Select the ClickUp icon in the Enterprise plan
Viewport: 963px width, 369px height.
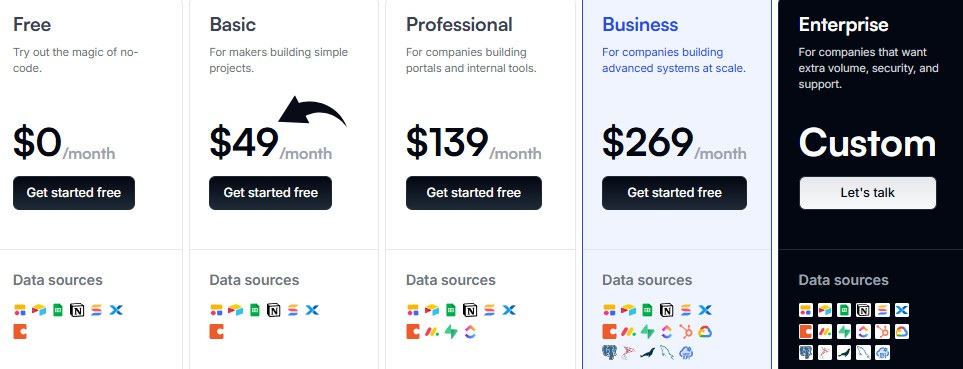pyautogui.click(x=864, y=332)
